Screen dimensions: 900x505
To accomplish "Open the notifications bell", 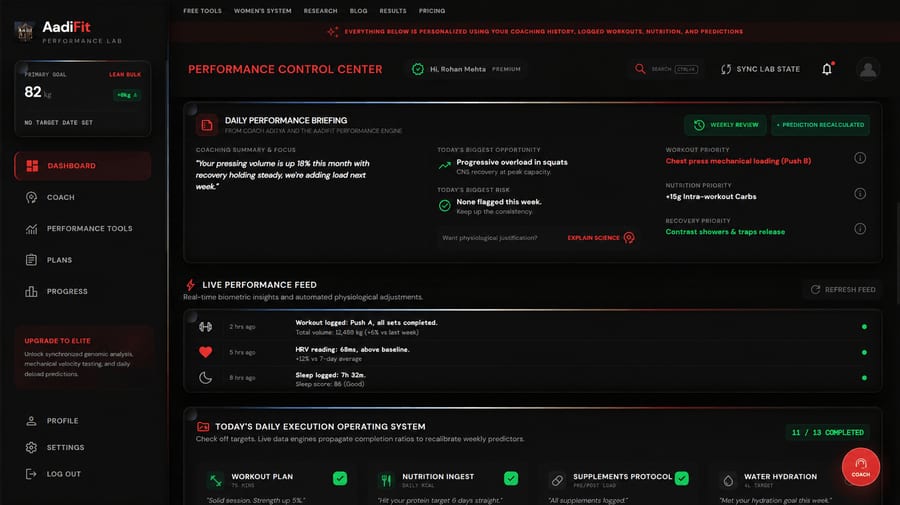I will pos(827,69).
